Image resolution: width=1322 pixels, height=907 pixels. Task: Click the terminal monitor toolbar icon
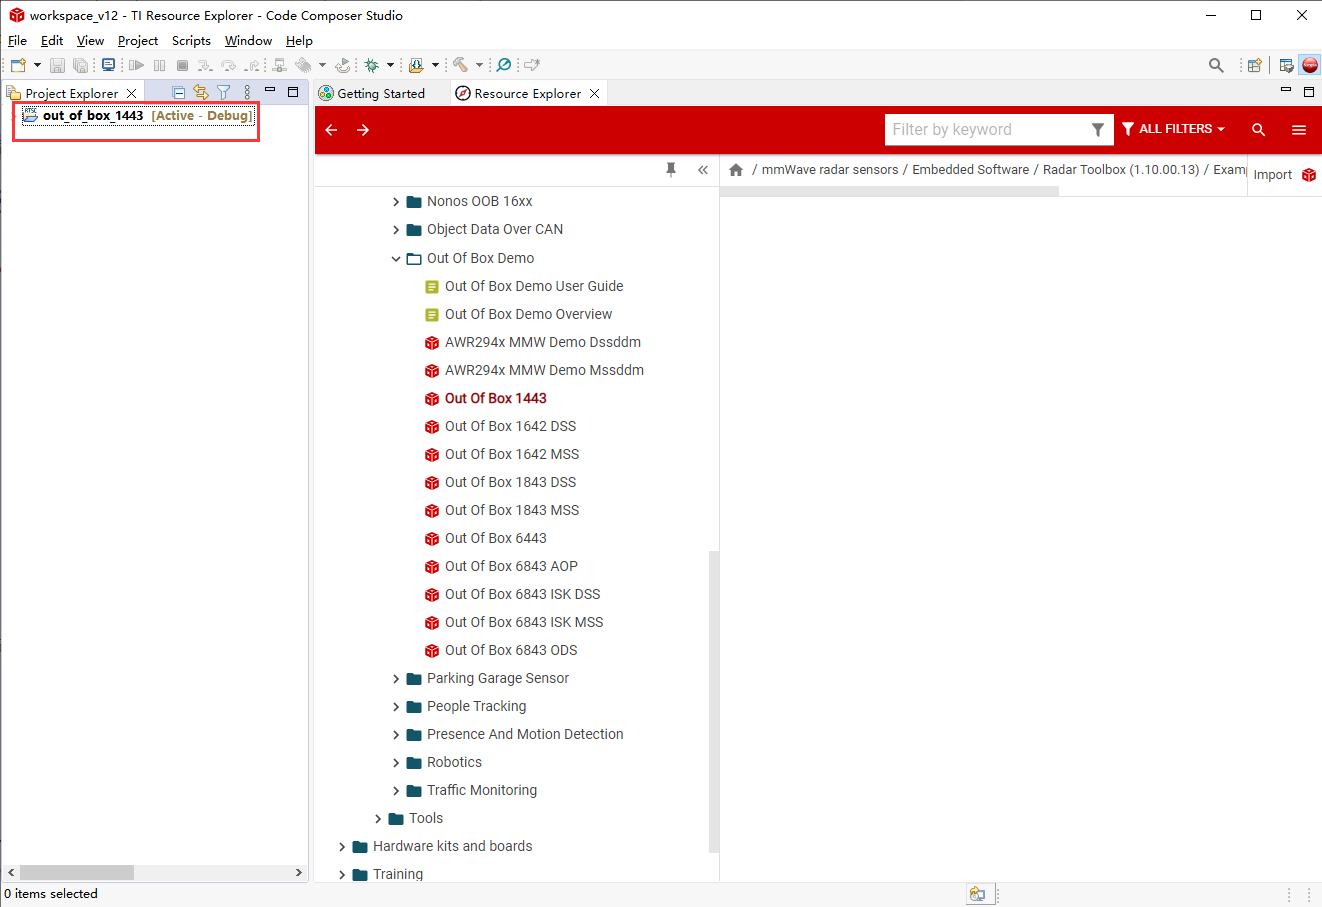click(x=108, y=65)
